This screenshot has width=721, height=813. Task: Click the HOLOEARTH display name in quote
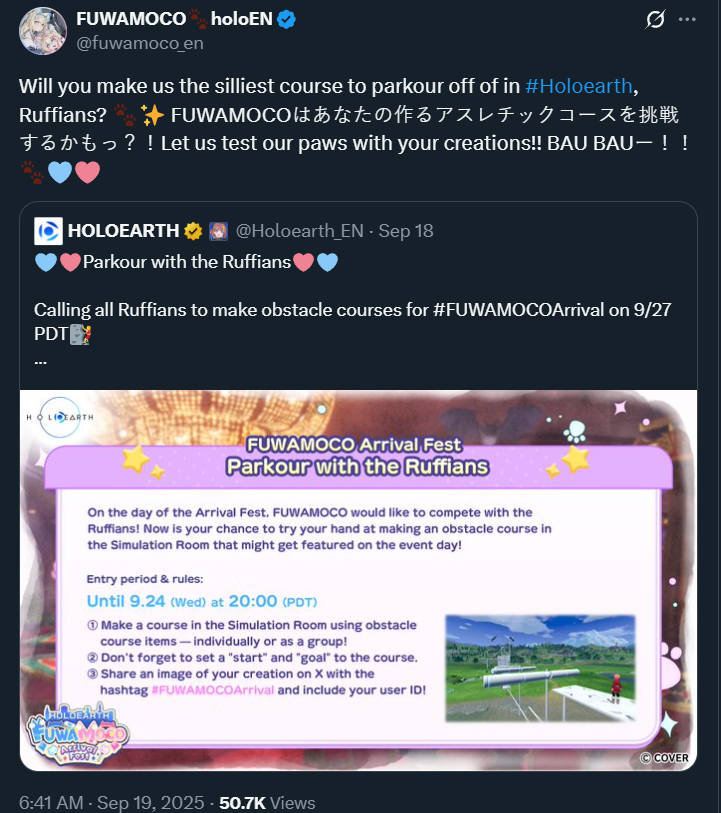[x=123, y=231]
